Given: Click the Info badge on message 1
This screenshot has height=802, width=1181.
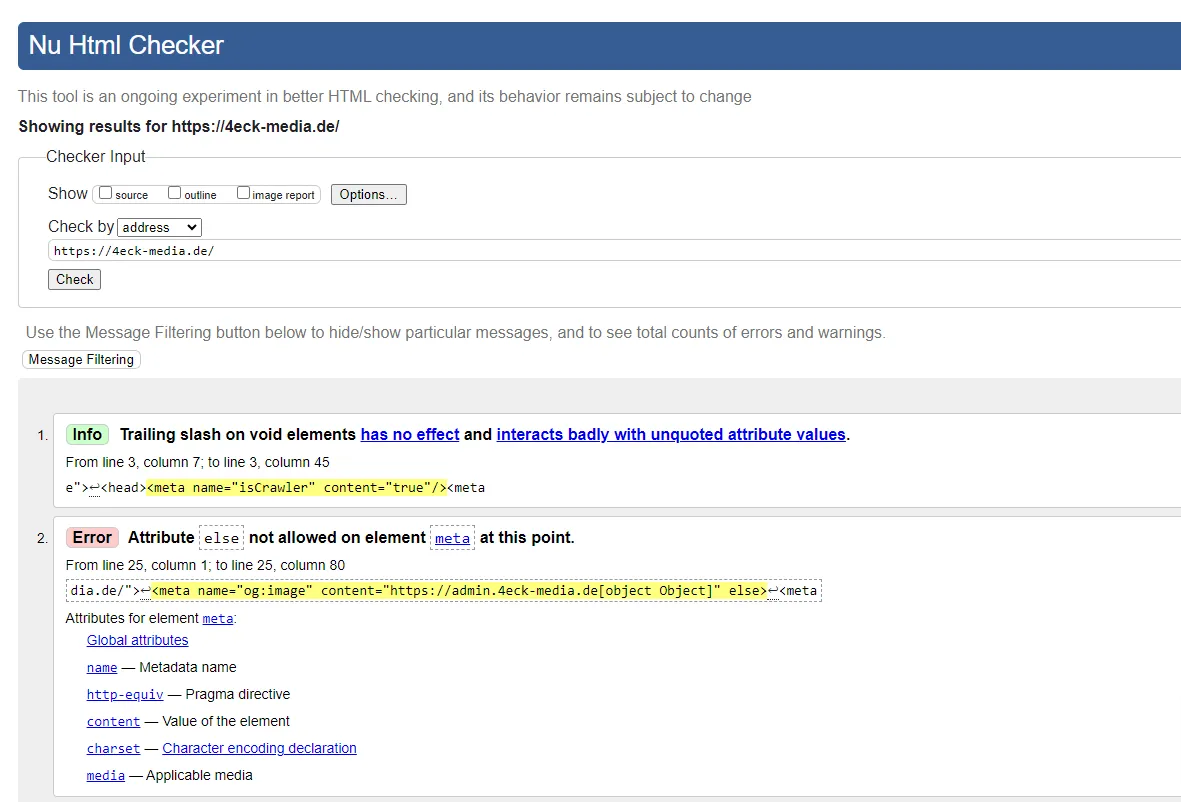Looking at the screenshot, I should 87,435.
